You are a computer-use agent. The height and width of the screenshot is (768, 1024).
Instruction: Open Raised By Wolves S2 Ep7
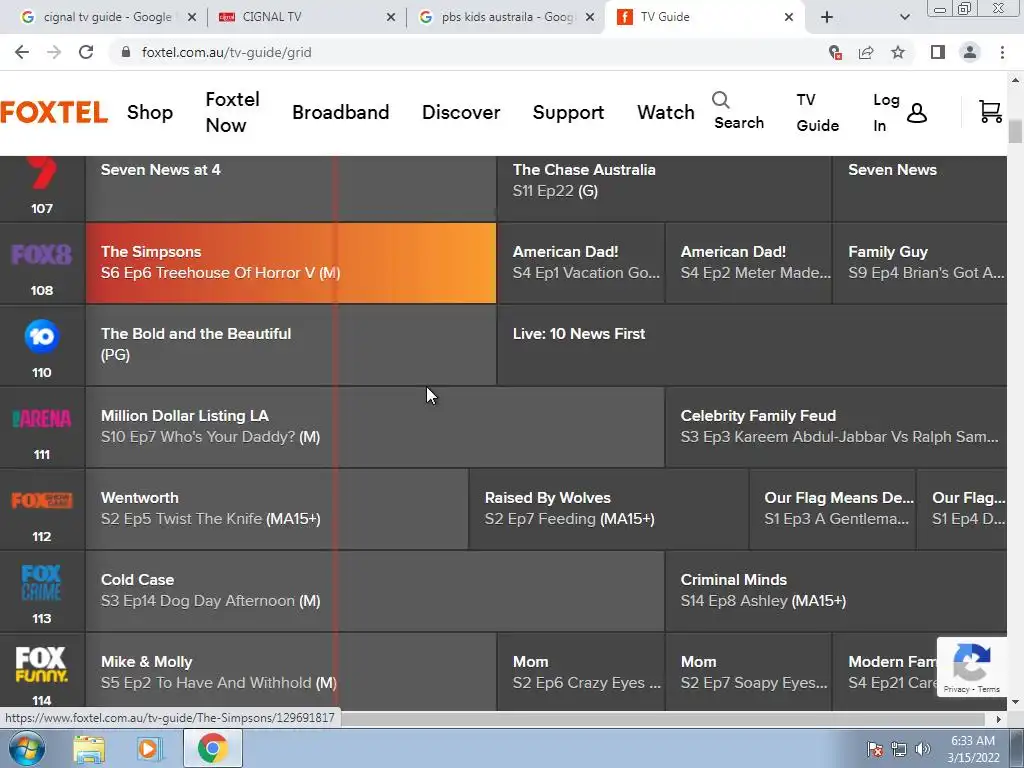pyautogui.click(x=609, y=509)
